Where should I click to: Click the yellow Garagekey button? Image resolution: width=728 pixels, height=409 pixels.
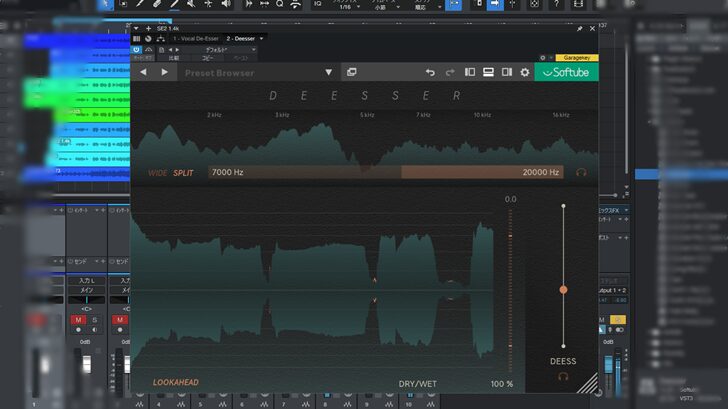pos(577,58)
